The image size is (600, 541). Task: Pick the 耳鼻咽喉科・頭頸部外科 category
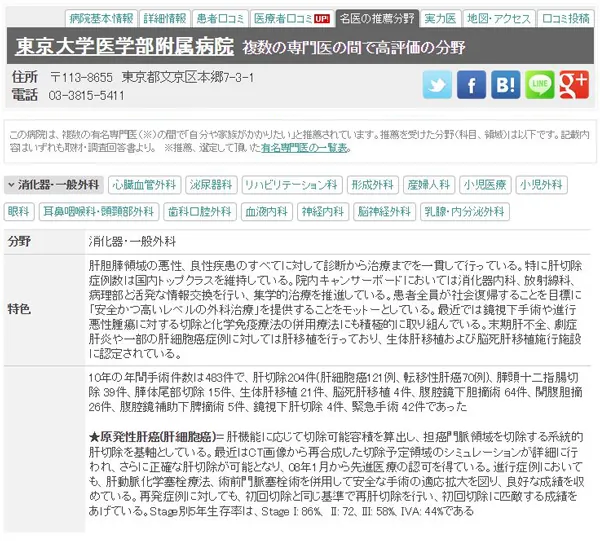click(99, 212)
